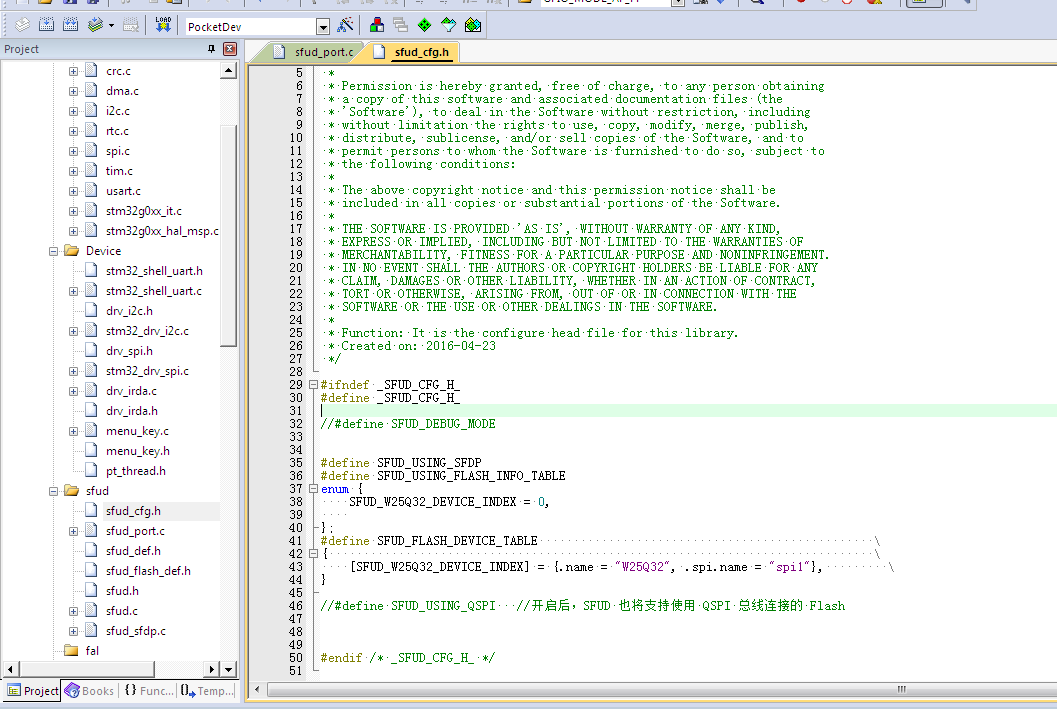Open Options for Target magic wand
This screenshot has height=709, width=1057.
(x=345, y=26)
